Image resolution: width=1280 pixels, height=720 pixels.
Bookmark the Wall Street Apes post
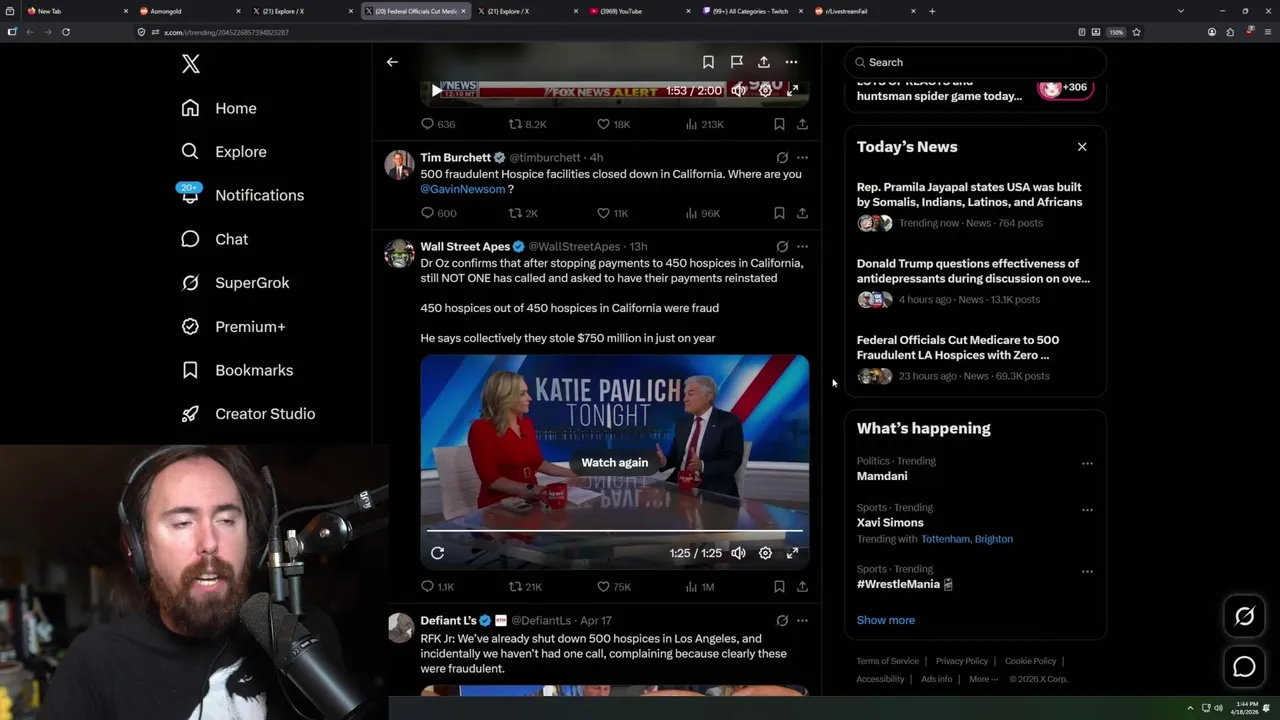pyautogui.click(x=779, y=587)
